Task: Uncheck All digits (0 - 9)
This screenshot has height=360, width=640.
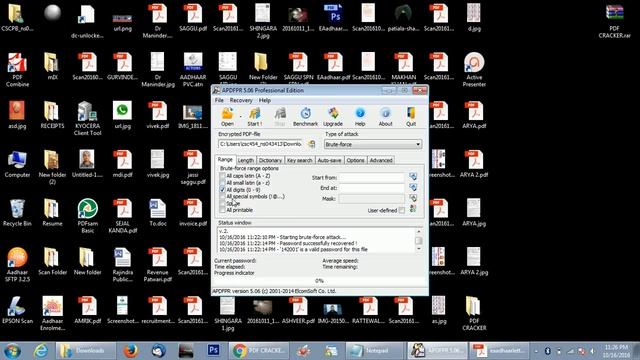Action: pyautogui.click(x=222, y=190)
